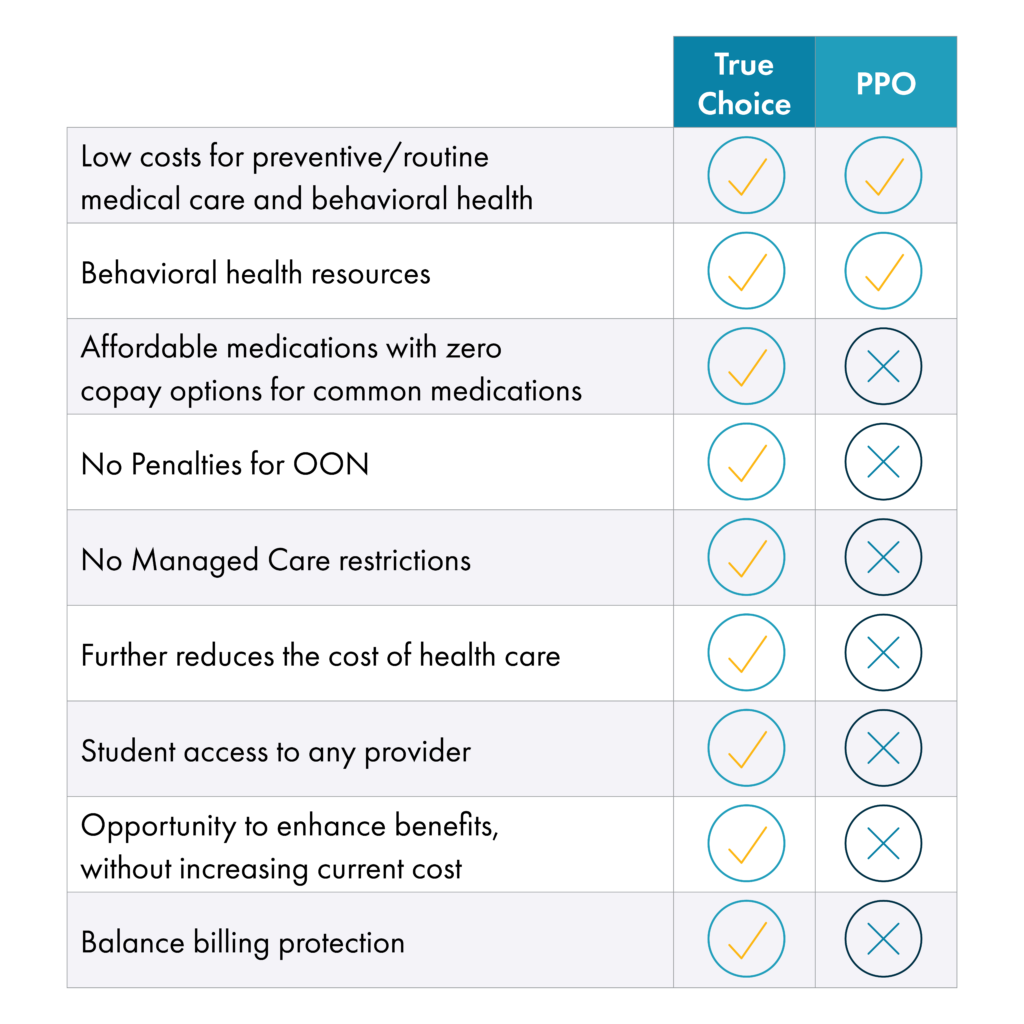Click PPO X icon for No Penalties for OON
This screenshot has width=1024, height=1024.
[x=883, y=463]
